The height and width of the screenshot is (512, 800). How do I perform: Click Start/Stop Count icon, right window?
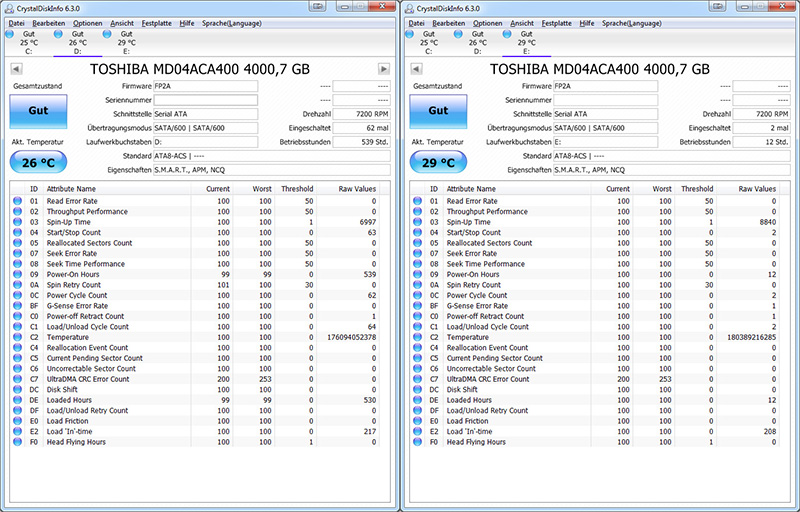click(x=418, y=232)
